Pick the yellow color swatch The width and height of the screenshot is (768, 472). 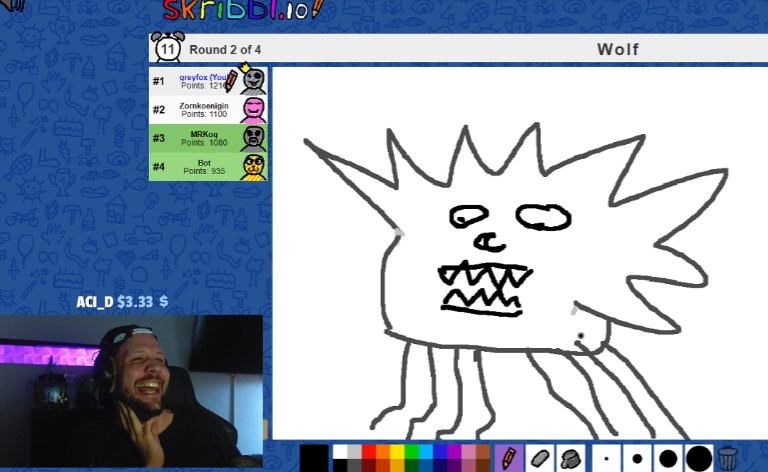point(397,451)
